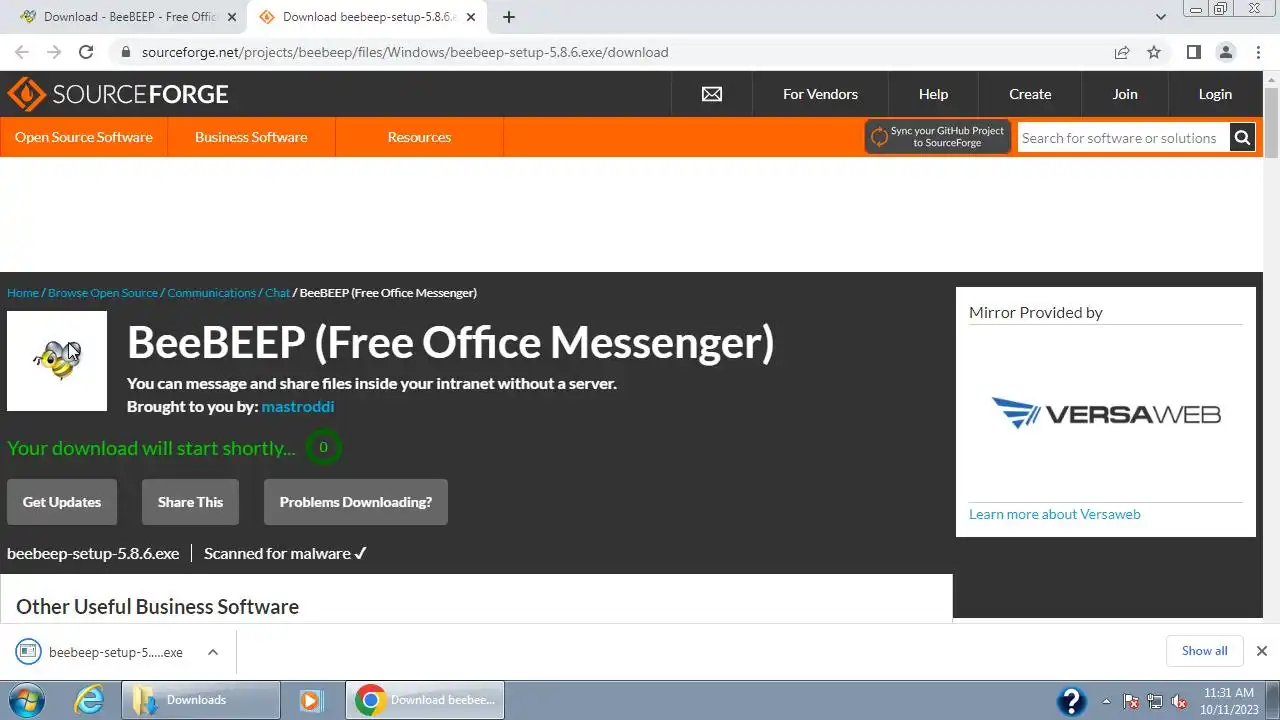Open the Open Source Software menu
The image size is (1280, 720).
(84, 137)
